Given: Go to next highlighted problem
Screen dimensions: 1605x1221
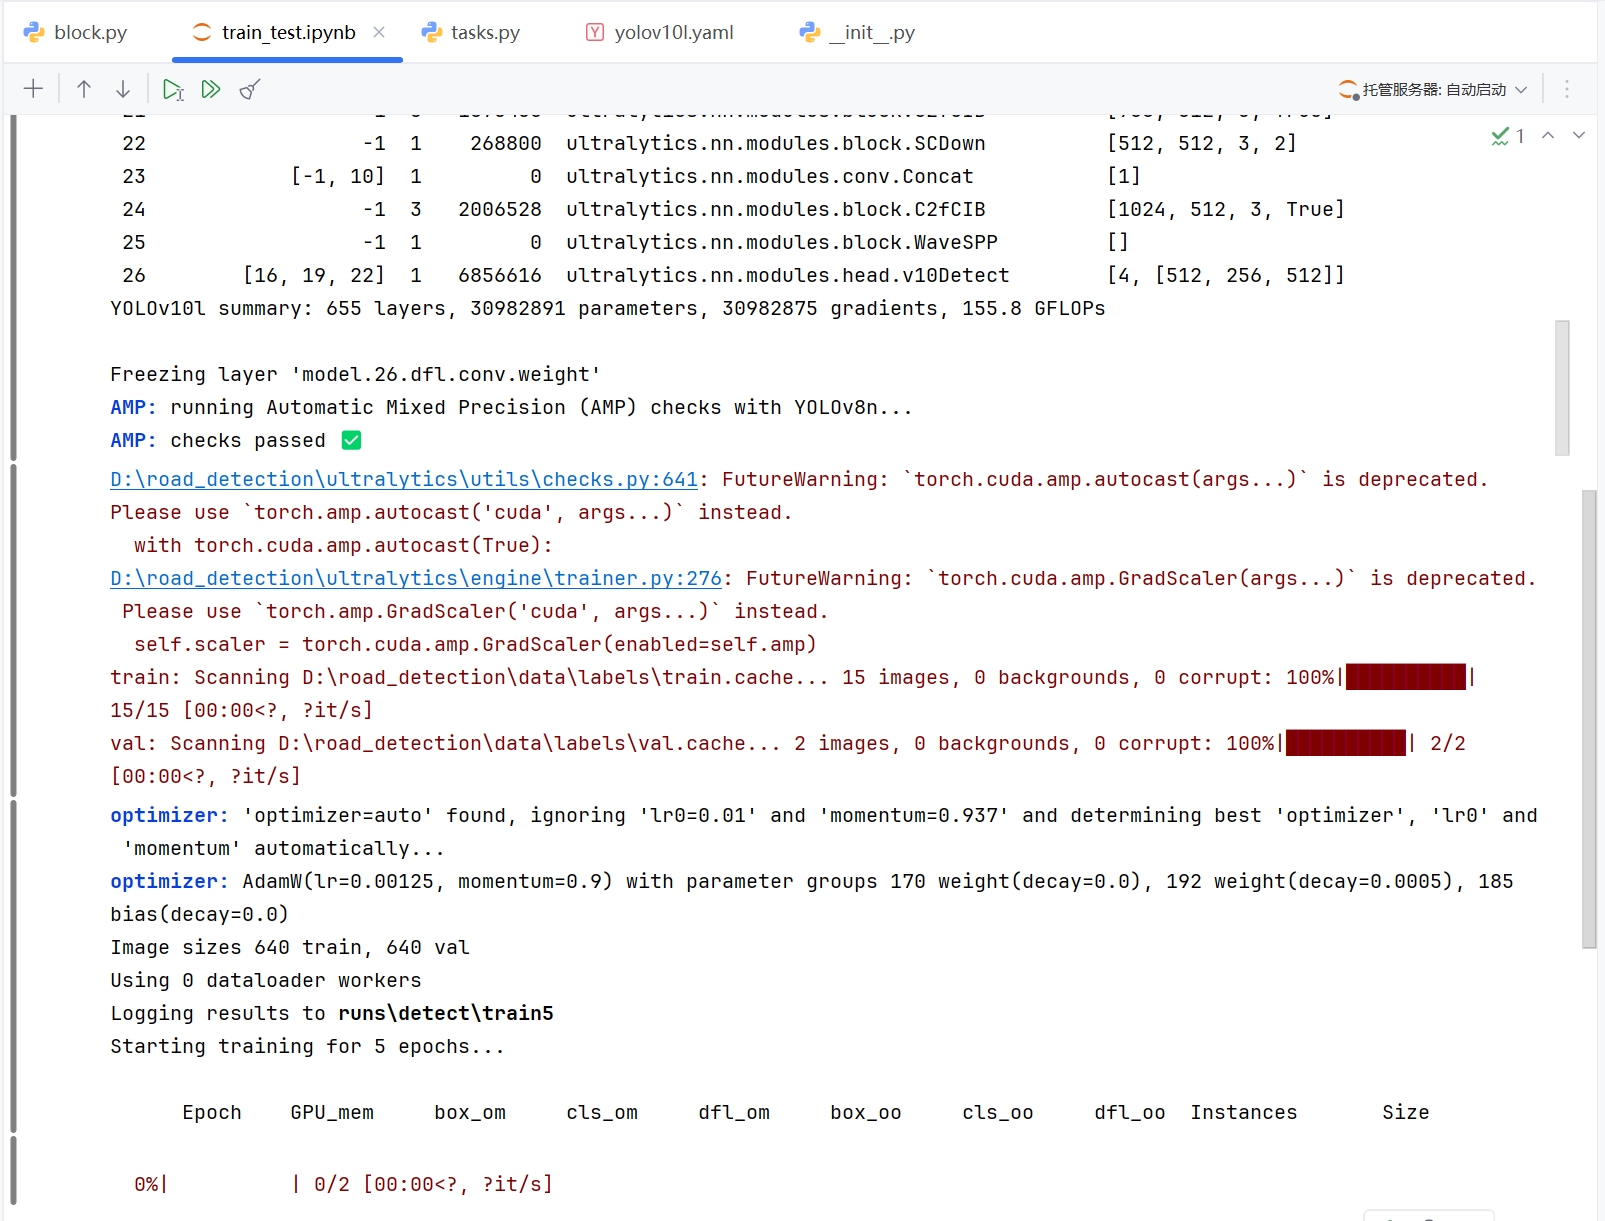Looking at the screenshot, I should coord(1579,135).
